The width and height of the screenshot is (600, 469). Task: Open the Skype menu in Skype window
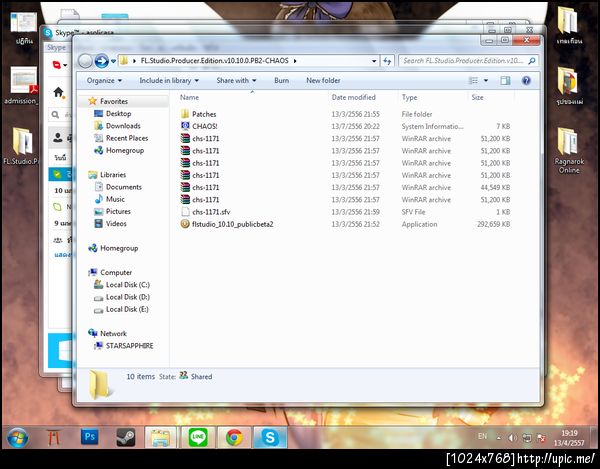point(56,47)
